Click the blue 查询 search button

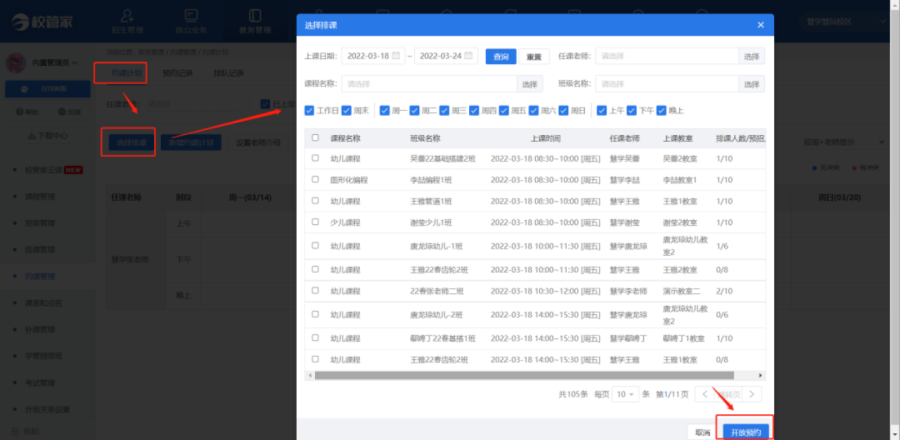pos(500,57)
